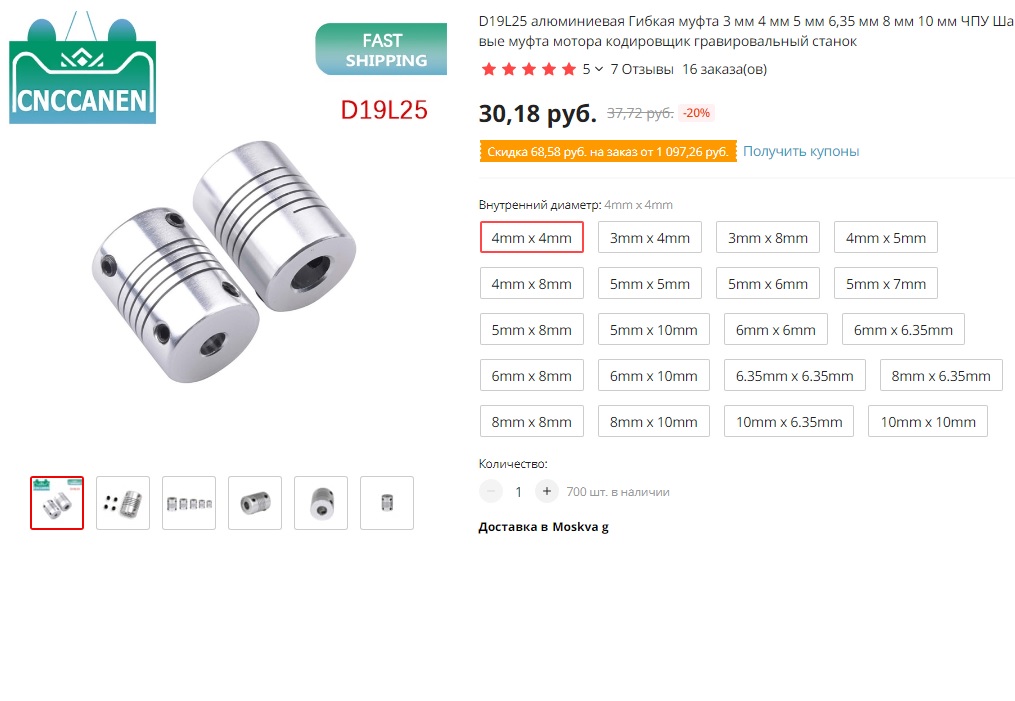View thumbnail showing coupling with set screws

click(123, 503)
